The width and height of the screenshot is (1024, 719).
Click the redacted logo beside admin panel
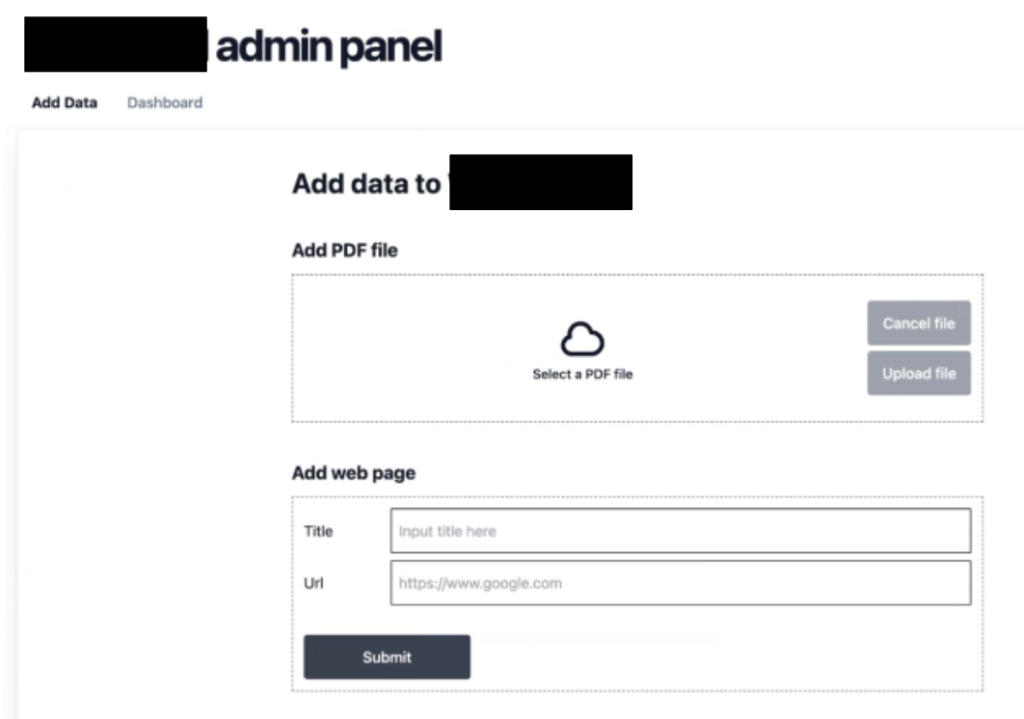click(x=115, y=44)
